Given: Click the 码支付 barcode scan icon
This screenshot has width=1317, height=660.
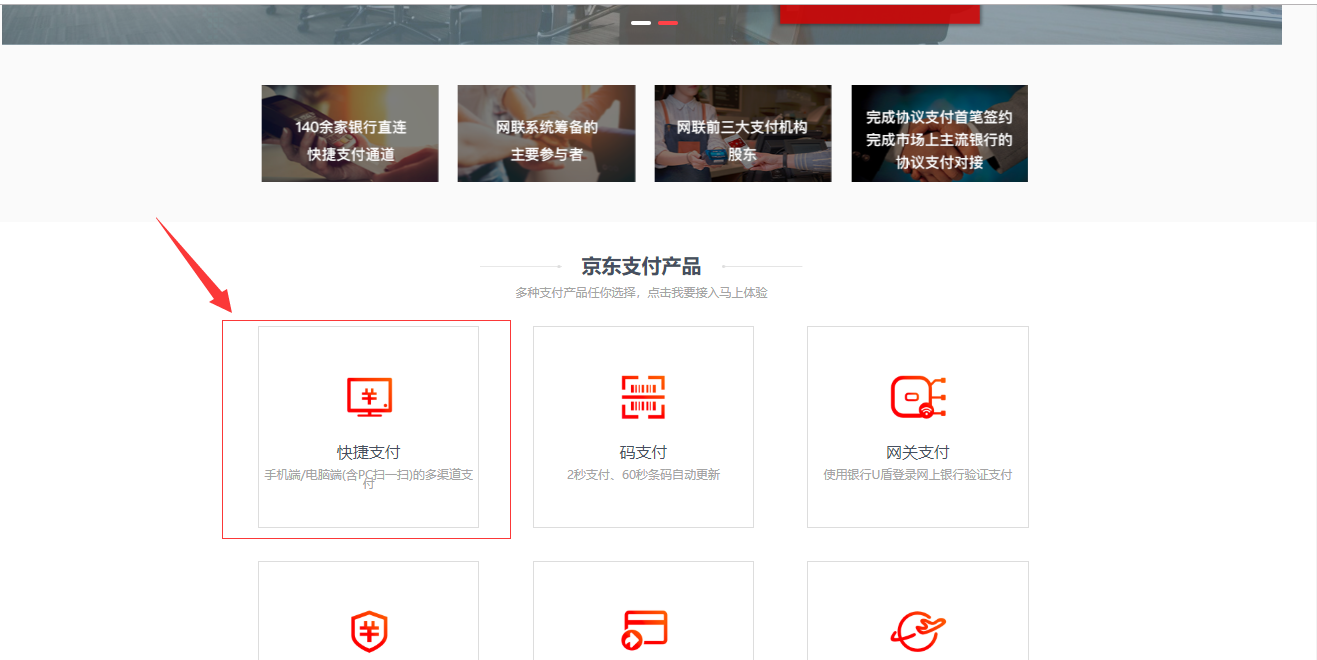Looking at the screenshot, I should pyautogui.click(x=643, y=397).
